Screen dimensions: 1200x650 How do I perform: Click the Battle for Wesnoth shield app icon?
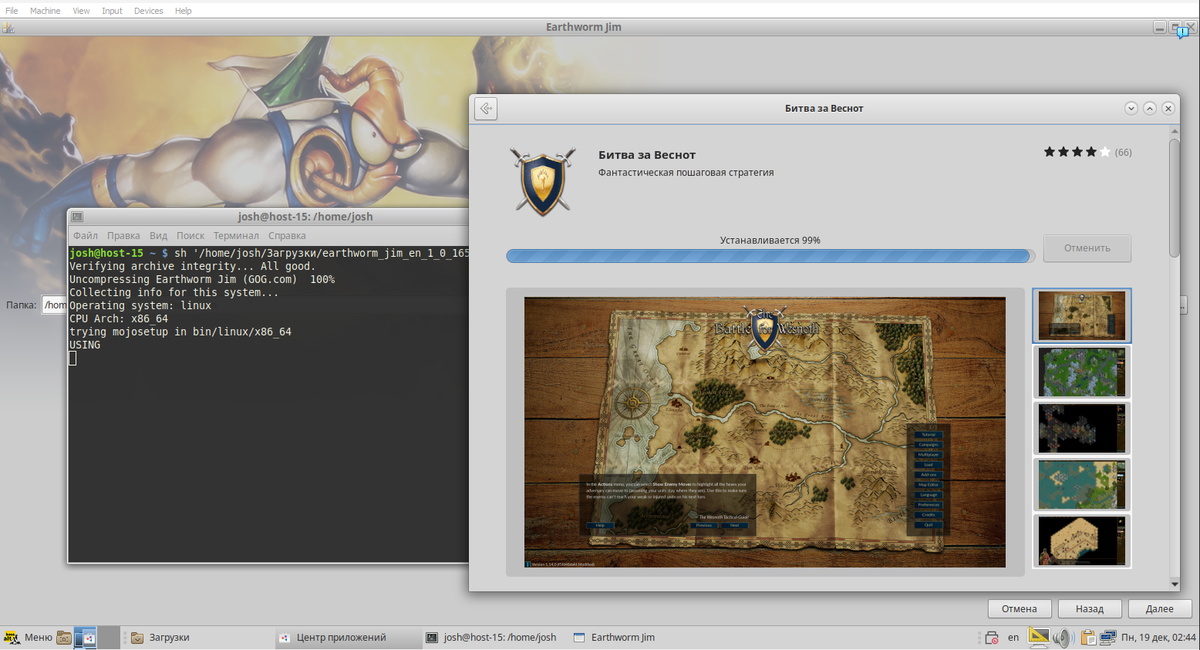click(x=543, y=181)
